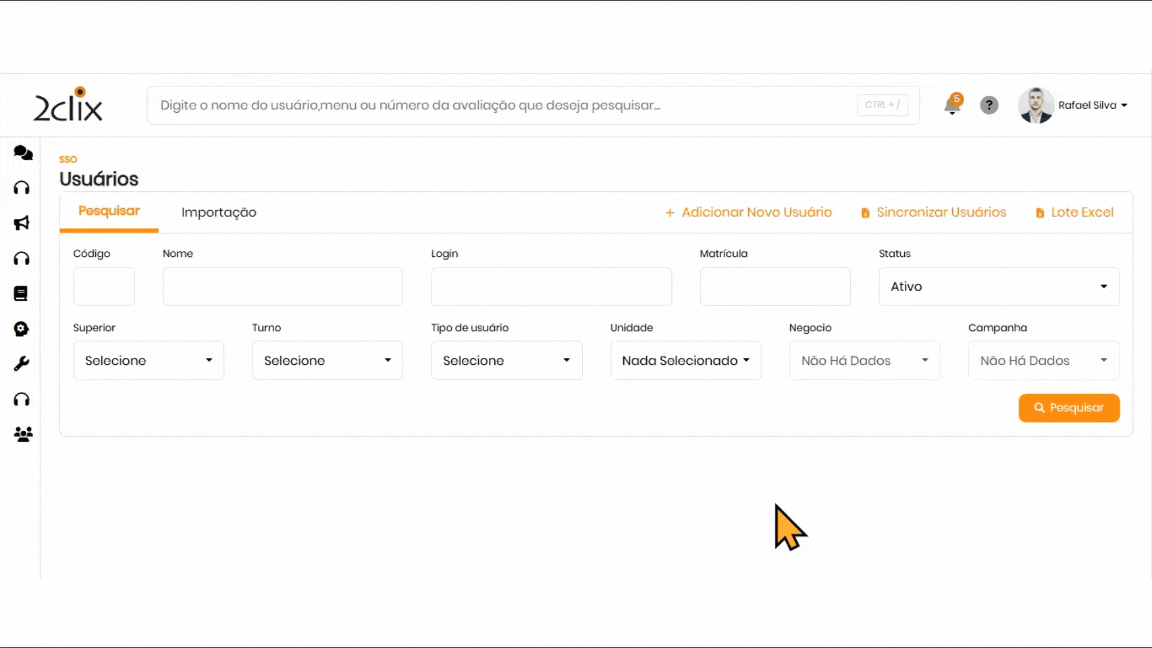Switch to the Importação tab
Viewport: 1152px width, 648px height.
click(x=219, y=212)
